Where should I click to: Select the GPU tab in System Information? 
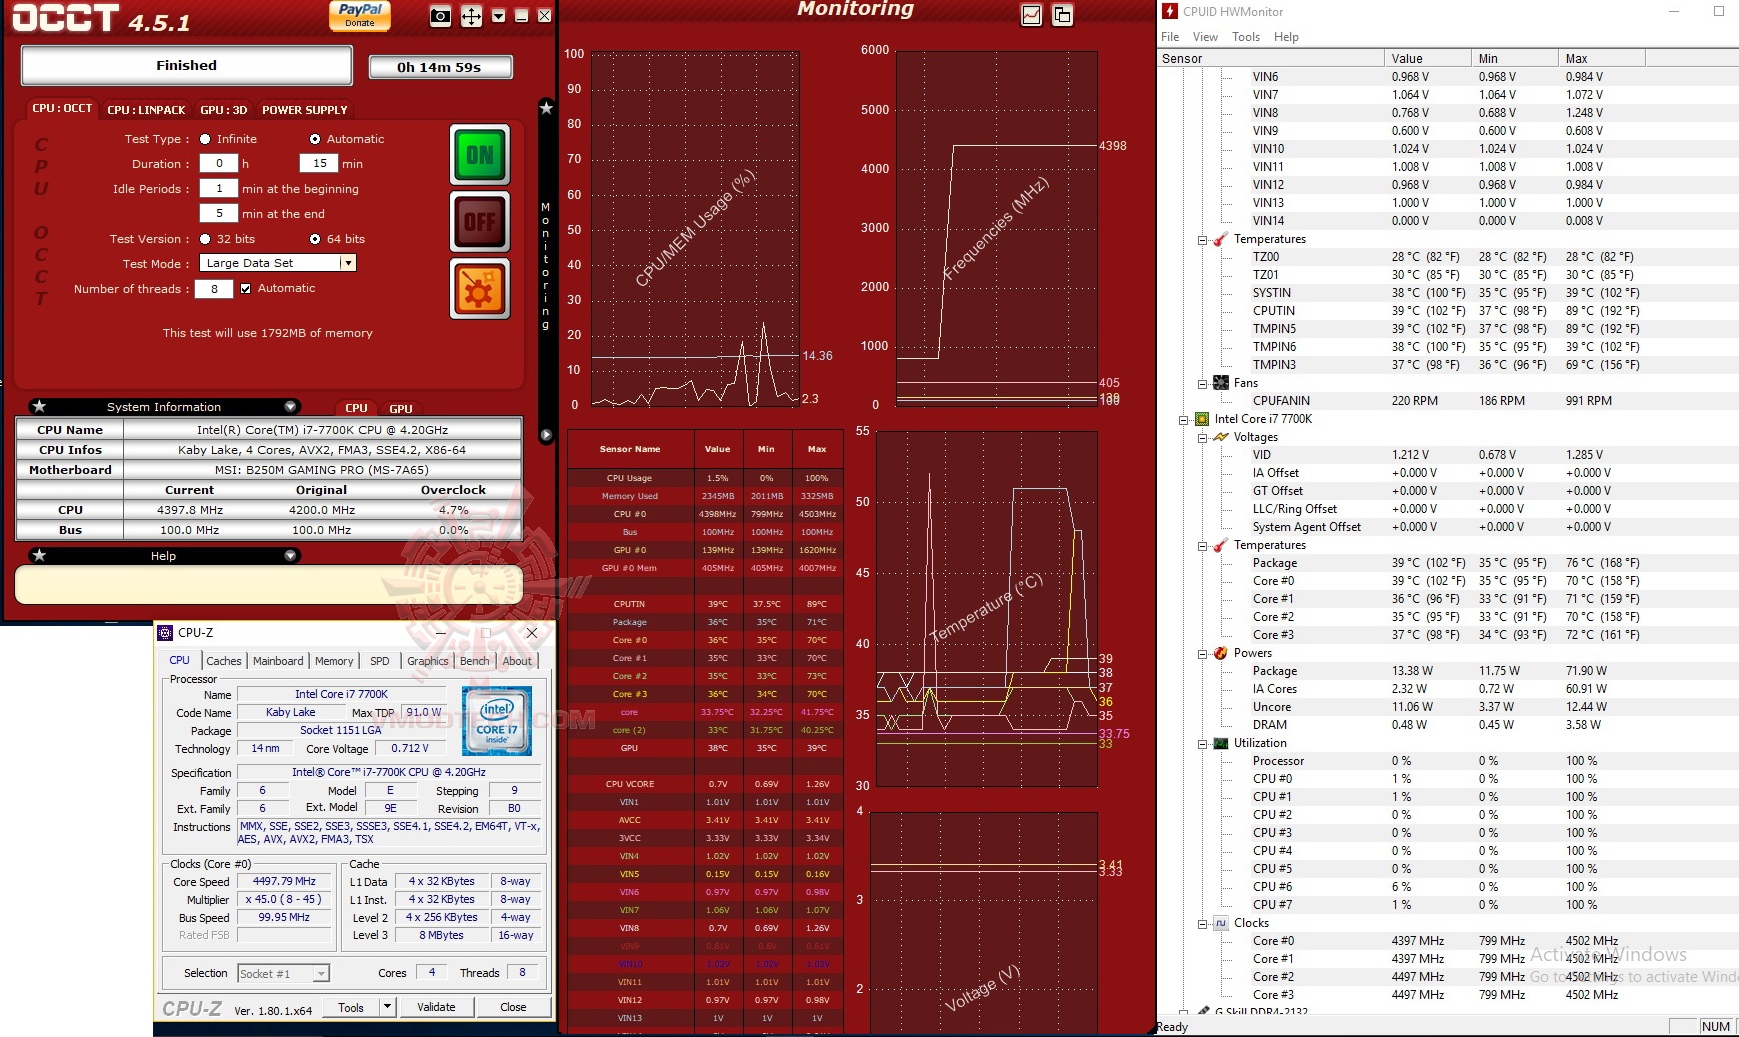pos(401,408)
